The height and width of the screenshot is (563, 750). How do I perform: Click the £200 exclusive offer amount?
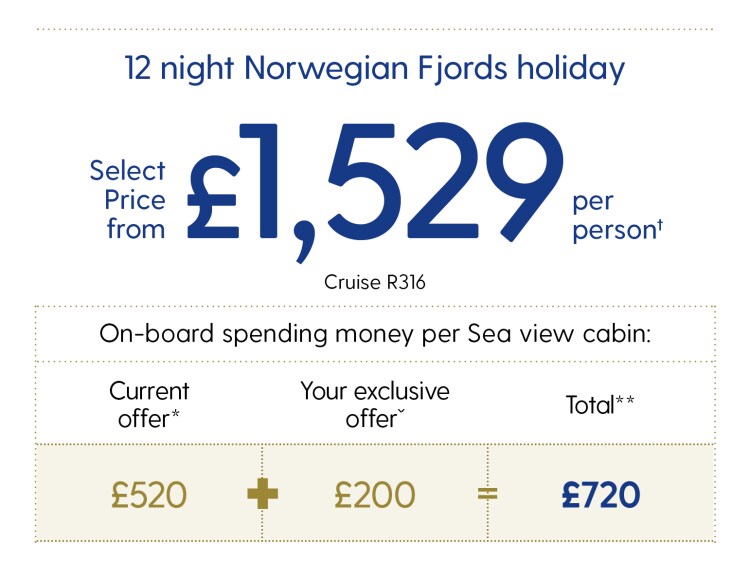point(375,495)
